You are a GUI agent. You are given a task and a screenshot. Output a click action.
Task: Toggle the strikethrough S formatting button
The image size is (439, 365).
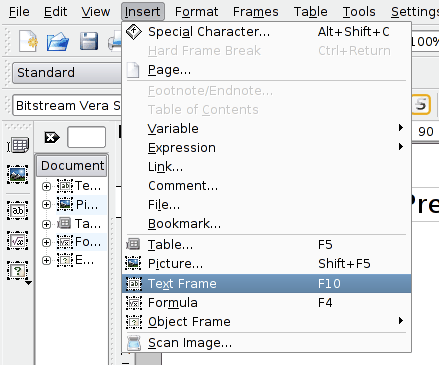421,105
